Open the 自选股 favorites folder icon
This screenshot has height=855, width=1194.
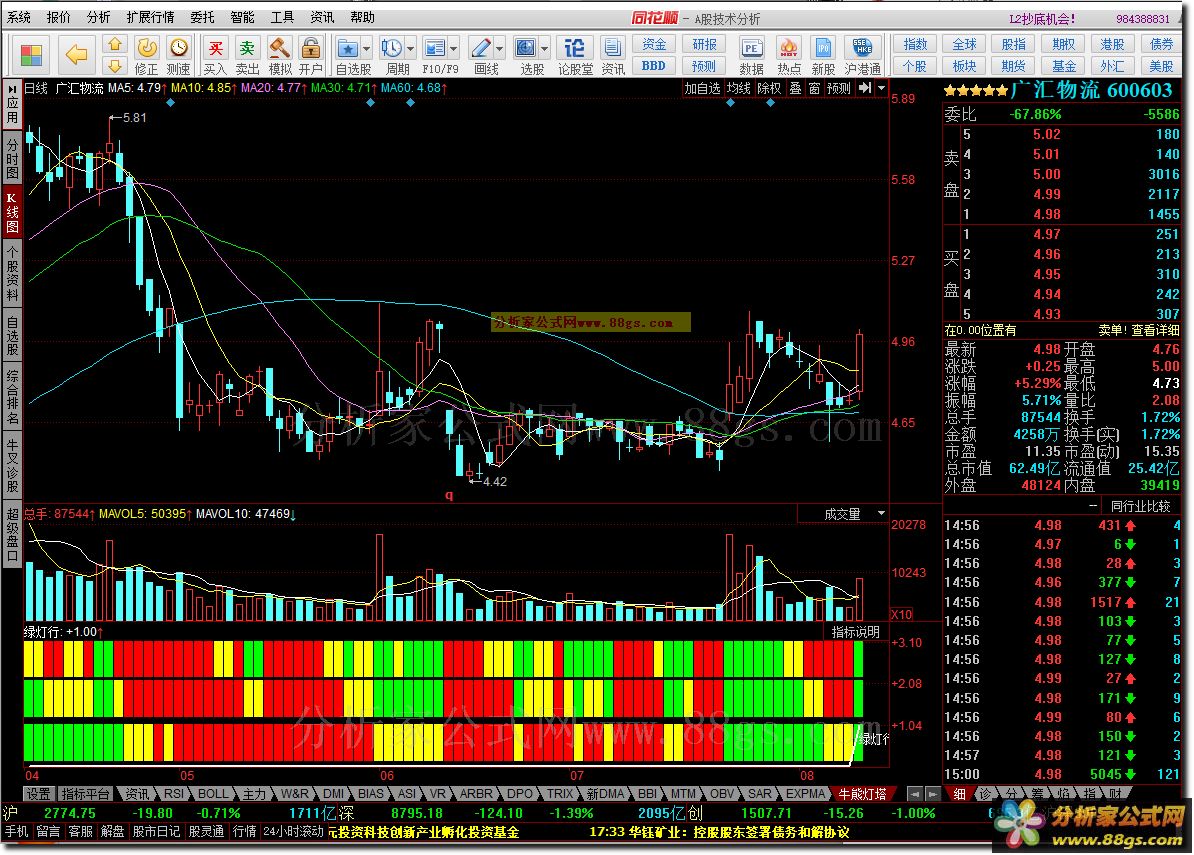[x=347, y=49]
